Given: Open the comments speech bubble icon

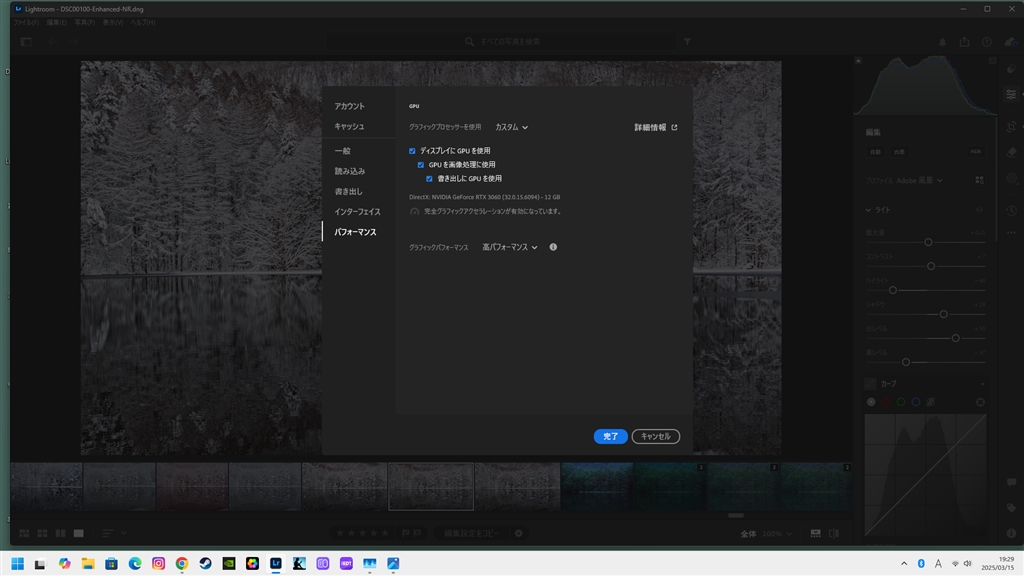Looking at the screenshot, I should coord(1012,482).
